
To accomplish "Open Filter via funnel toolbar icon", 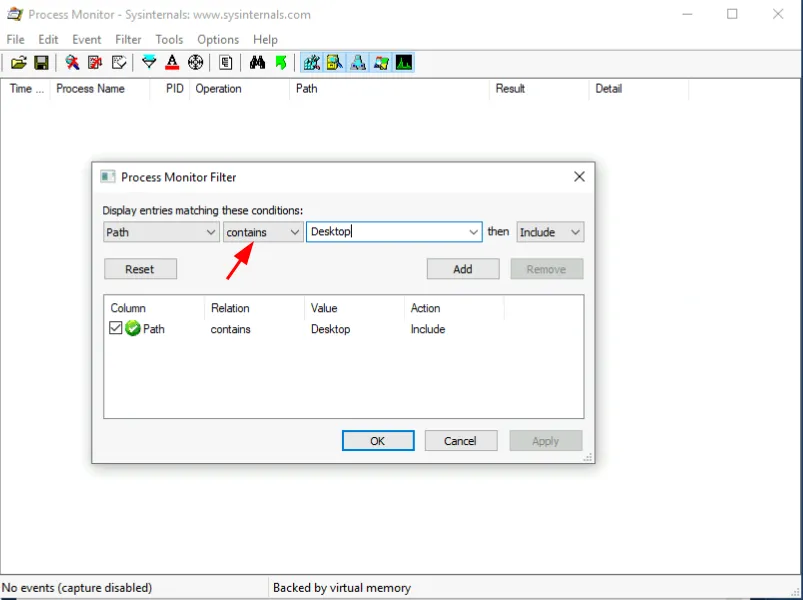I will coord(149,63).
